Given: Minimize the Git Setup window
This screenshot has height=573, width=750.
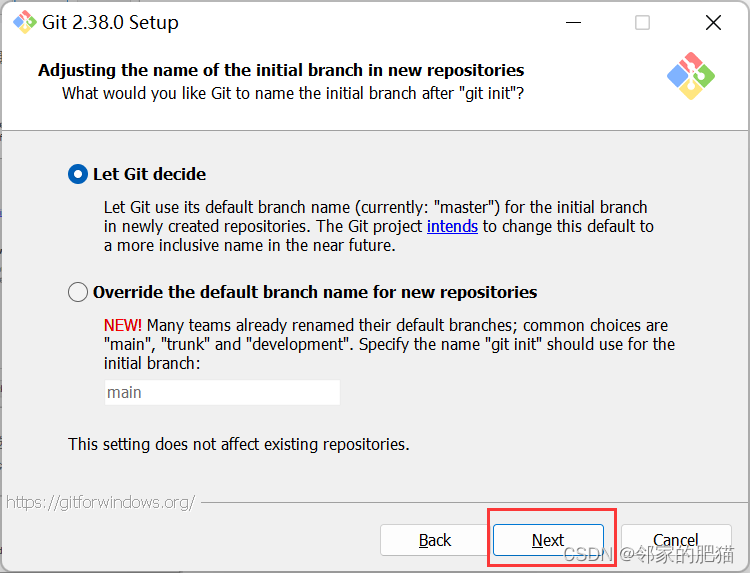Looking at the screenshot, I should click(573, 22).
